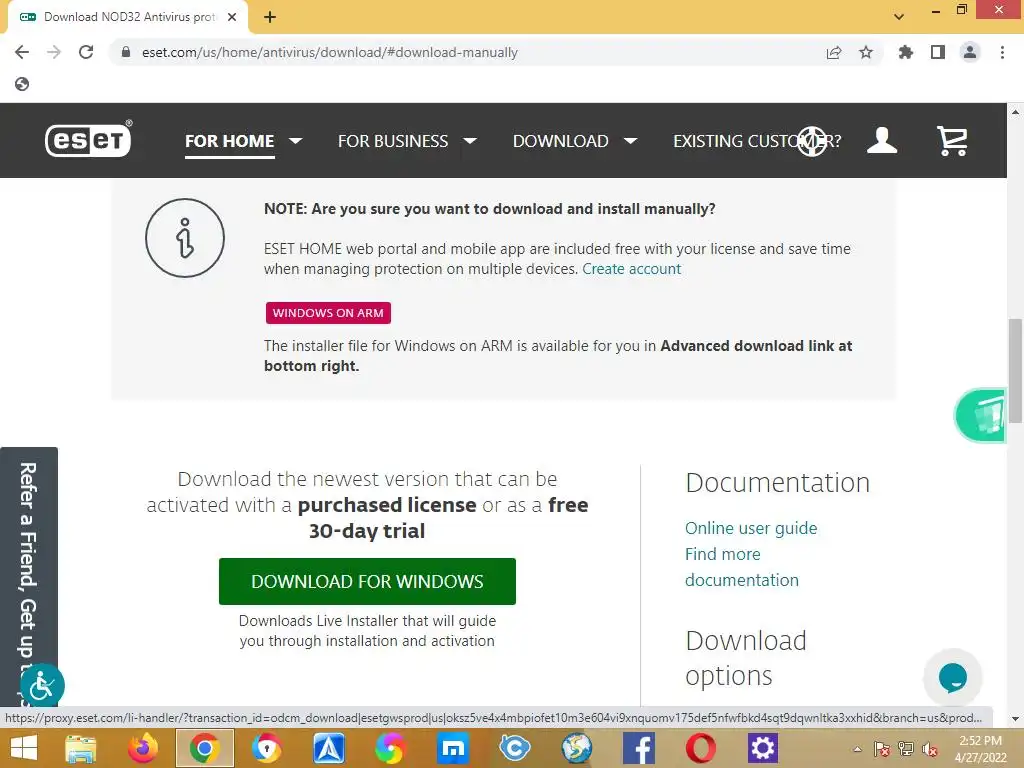Open the user account icon
The width and height of the screenshot is (1024, 768).
click(x=882, y=140)
